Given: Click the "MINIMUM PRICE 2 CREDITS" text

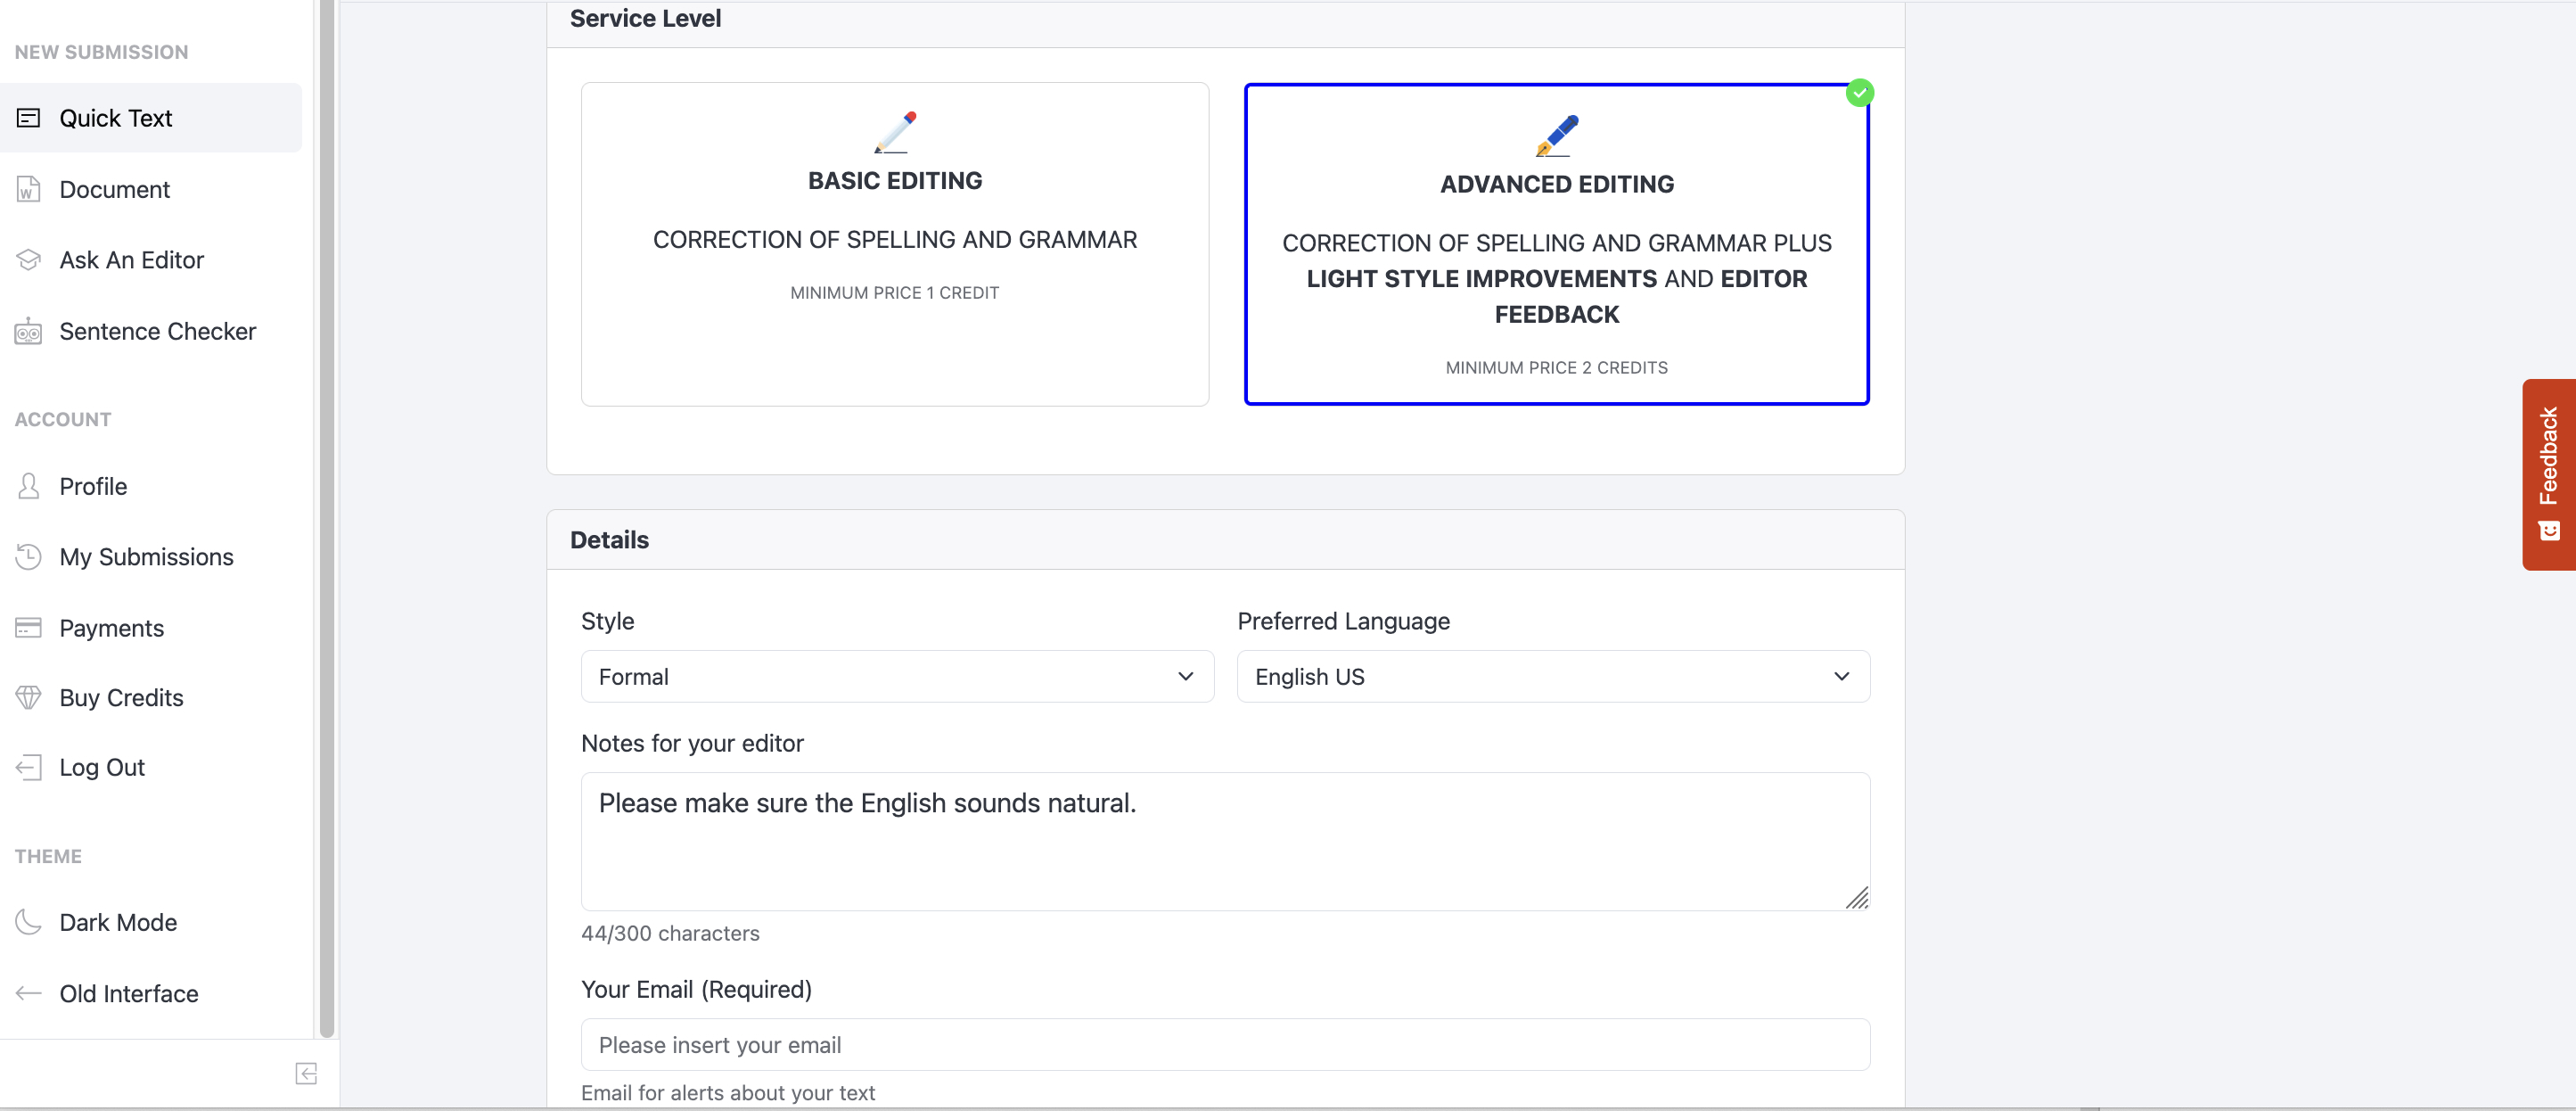Looking at the screenshot, I should 1556,368.
